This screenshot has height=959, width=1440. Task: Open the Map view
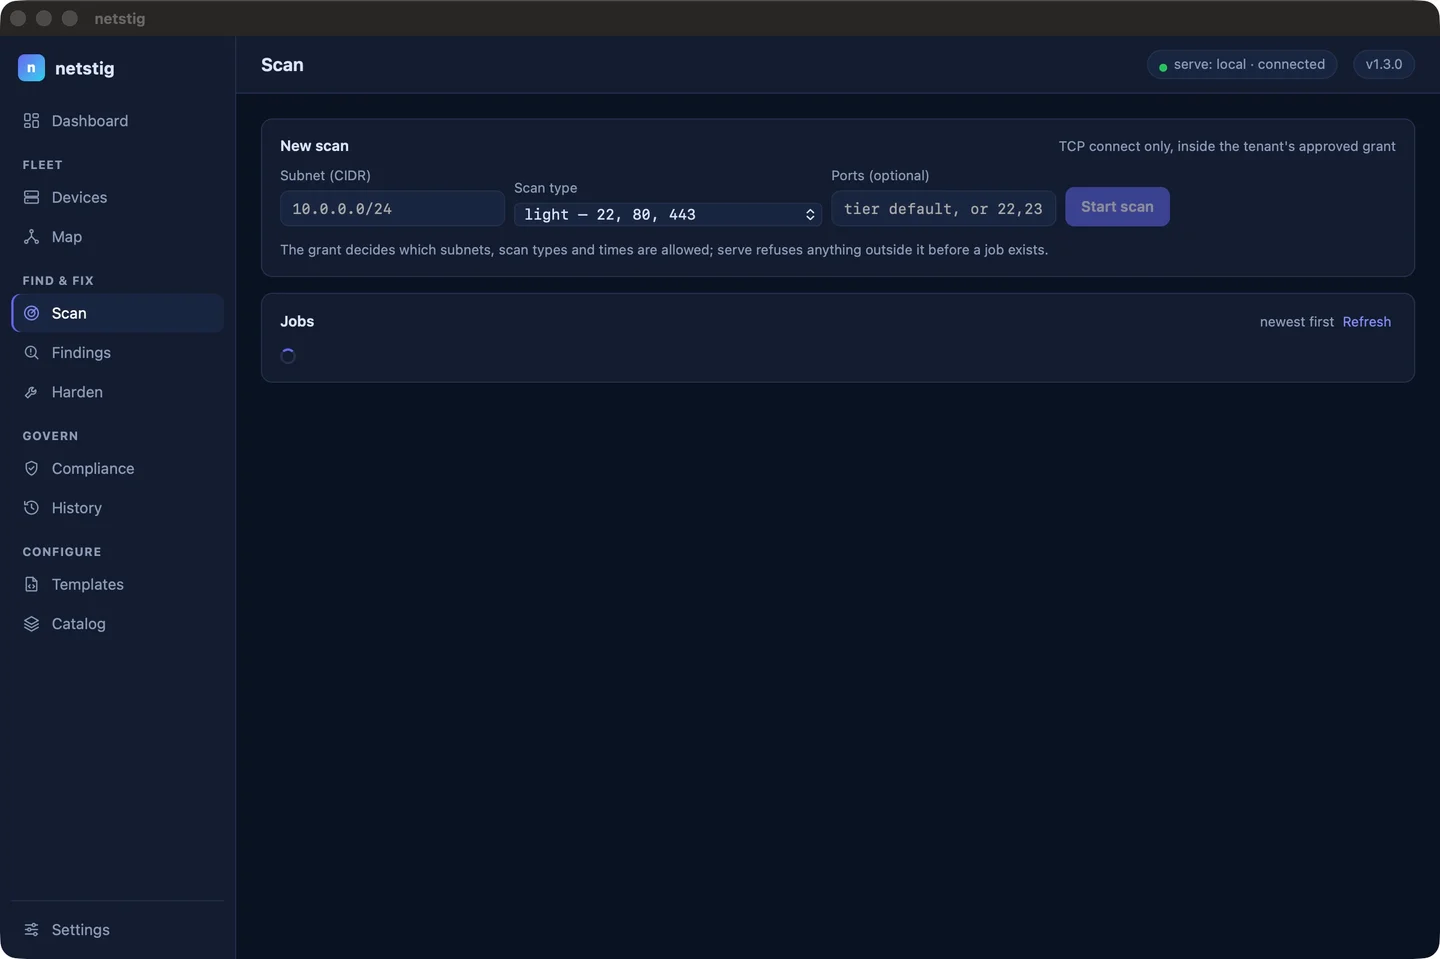[118, 237]
